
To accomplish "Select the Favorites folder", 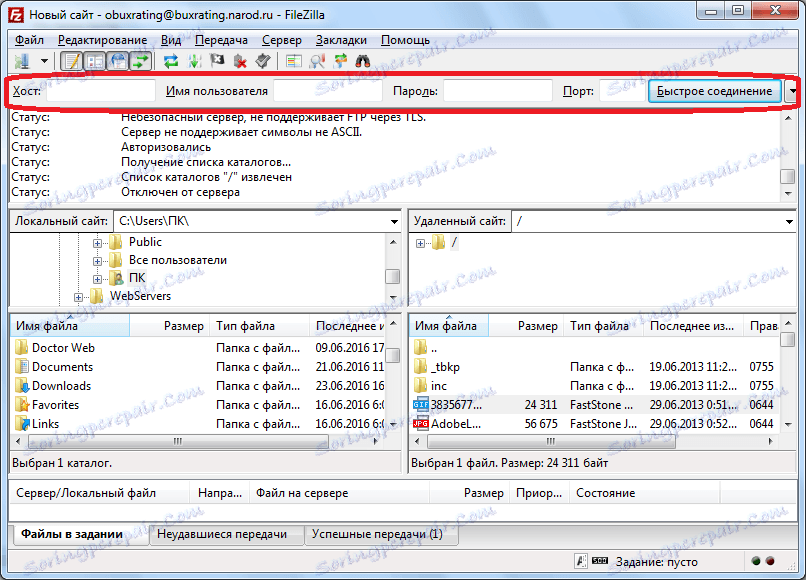I will (x=56, y=405).
